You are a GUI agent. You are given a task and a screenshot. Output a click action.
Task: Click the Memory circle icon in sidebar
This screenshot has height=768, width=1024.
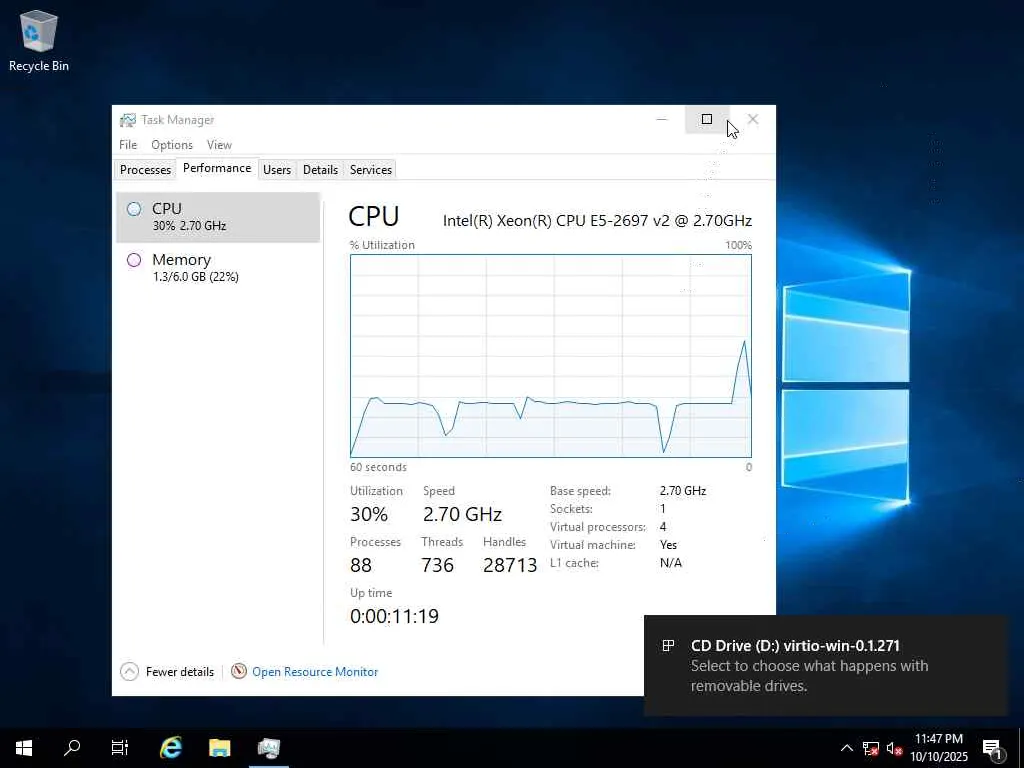[134, 260]
